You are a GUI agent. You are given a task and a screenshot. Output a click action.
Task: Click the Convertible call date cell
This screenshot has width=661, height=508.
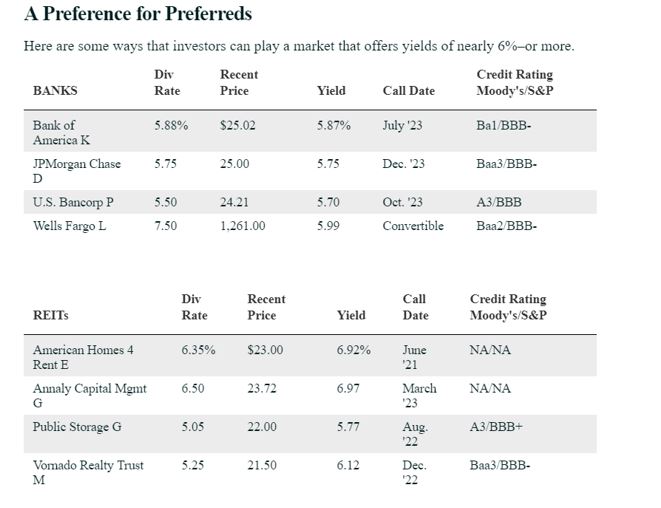[x=413, y=226]
